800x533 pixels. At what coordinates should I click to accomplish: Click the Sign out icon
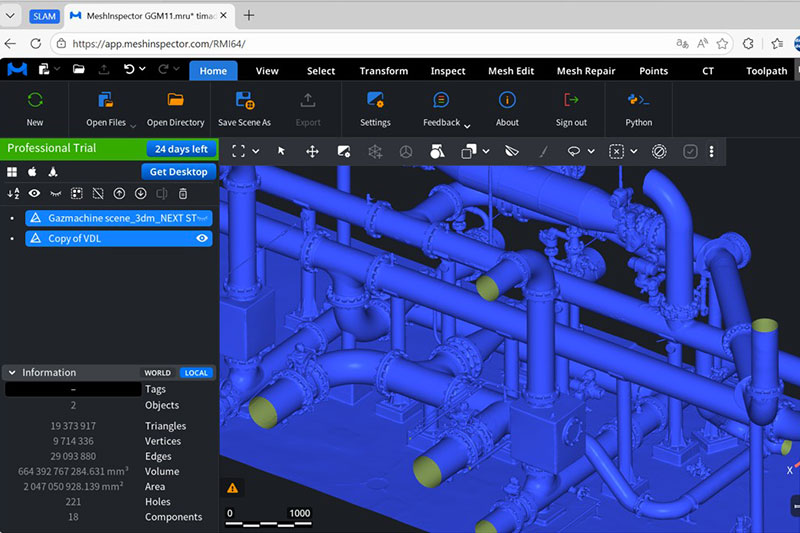[x=571, y=100]
